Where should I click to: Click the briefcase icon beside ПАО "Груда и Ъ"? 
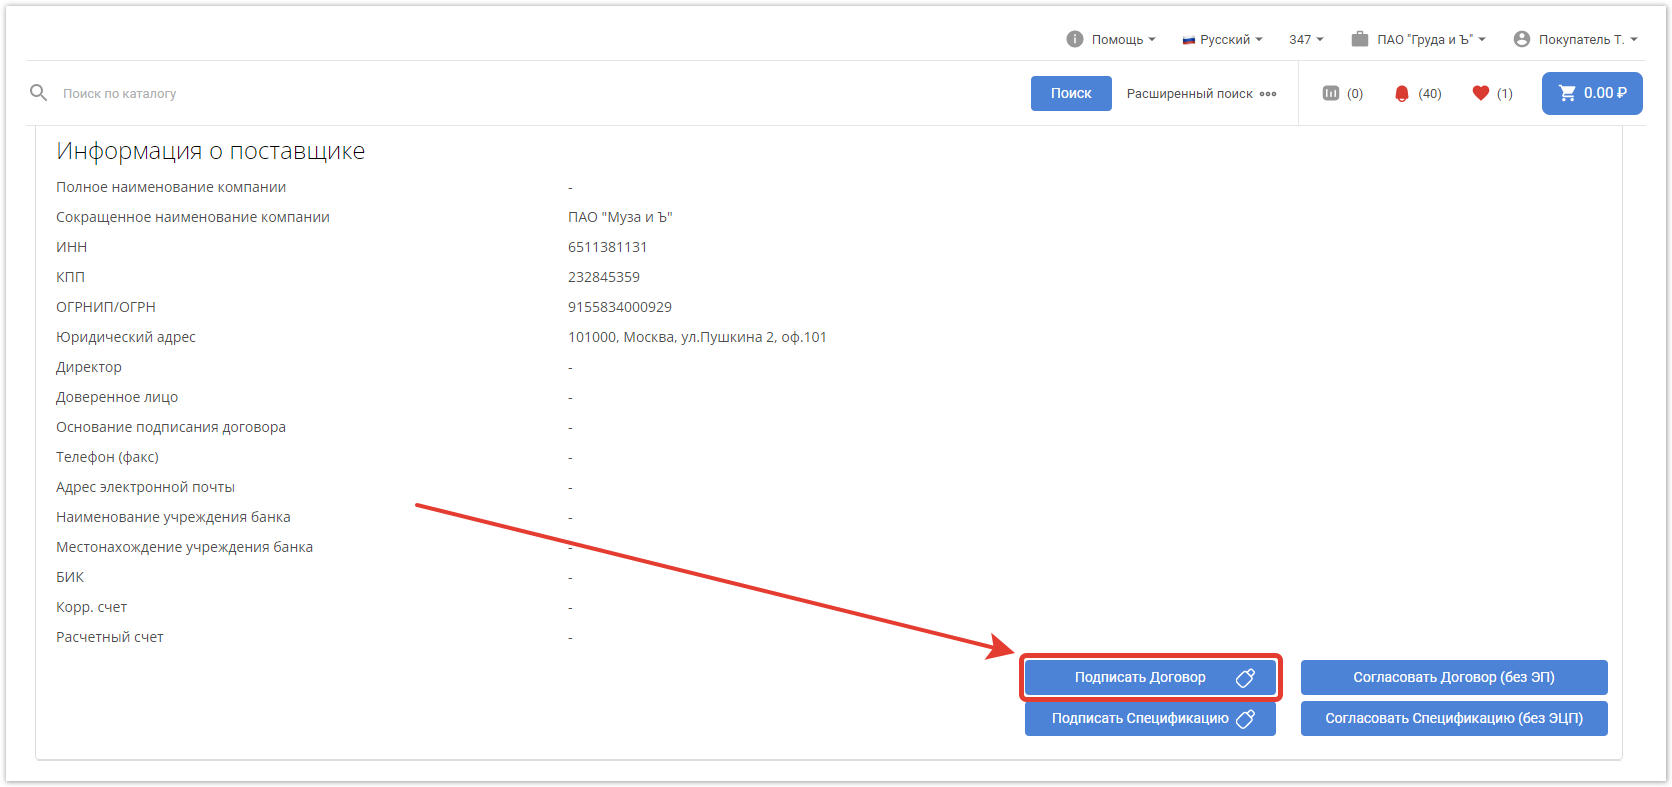pos(1359,39)
